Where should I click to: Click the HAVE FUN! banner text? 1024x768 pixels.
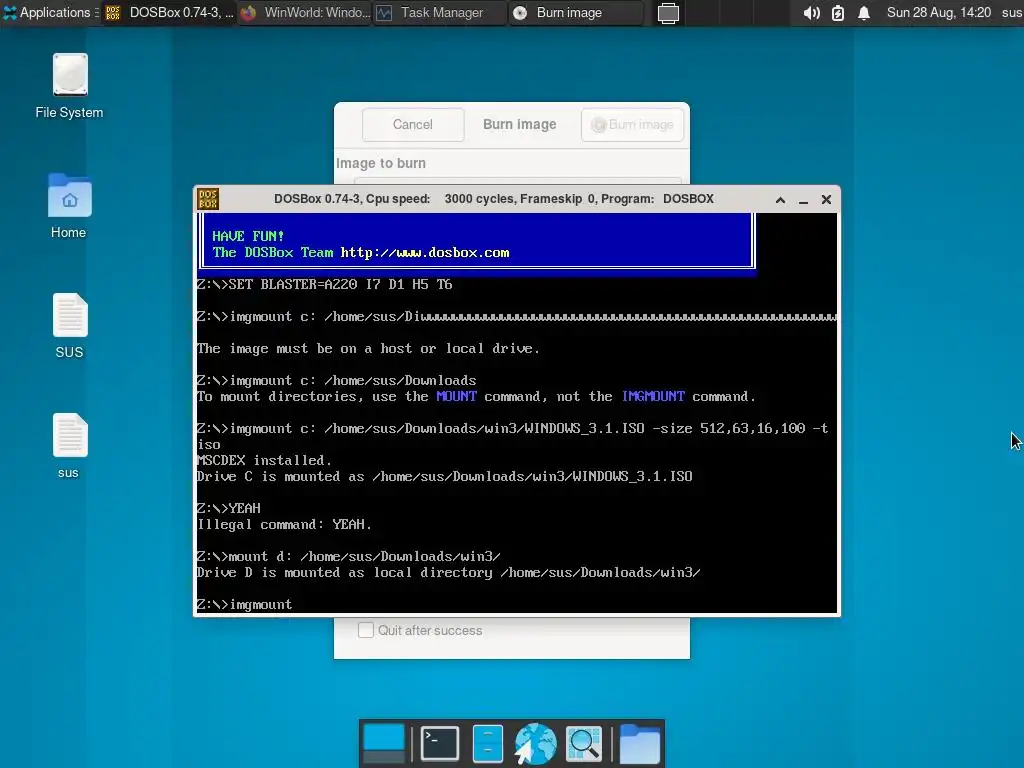tap(248, 236)
